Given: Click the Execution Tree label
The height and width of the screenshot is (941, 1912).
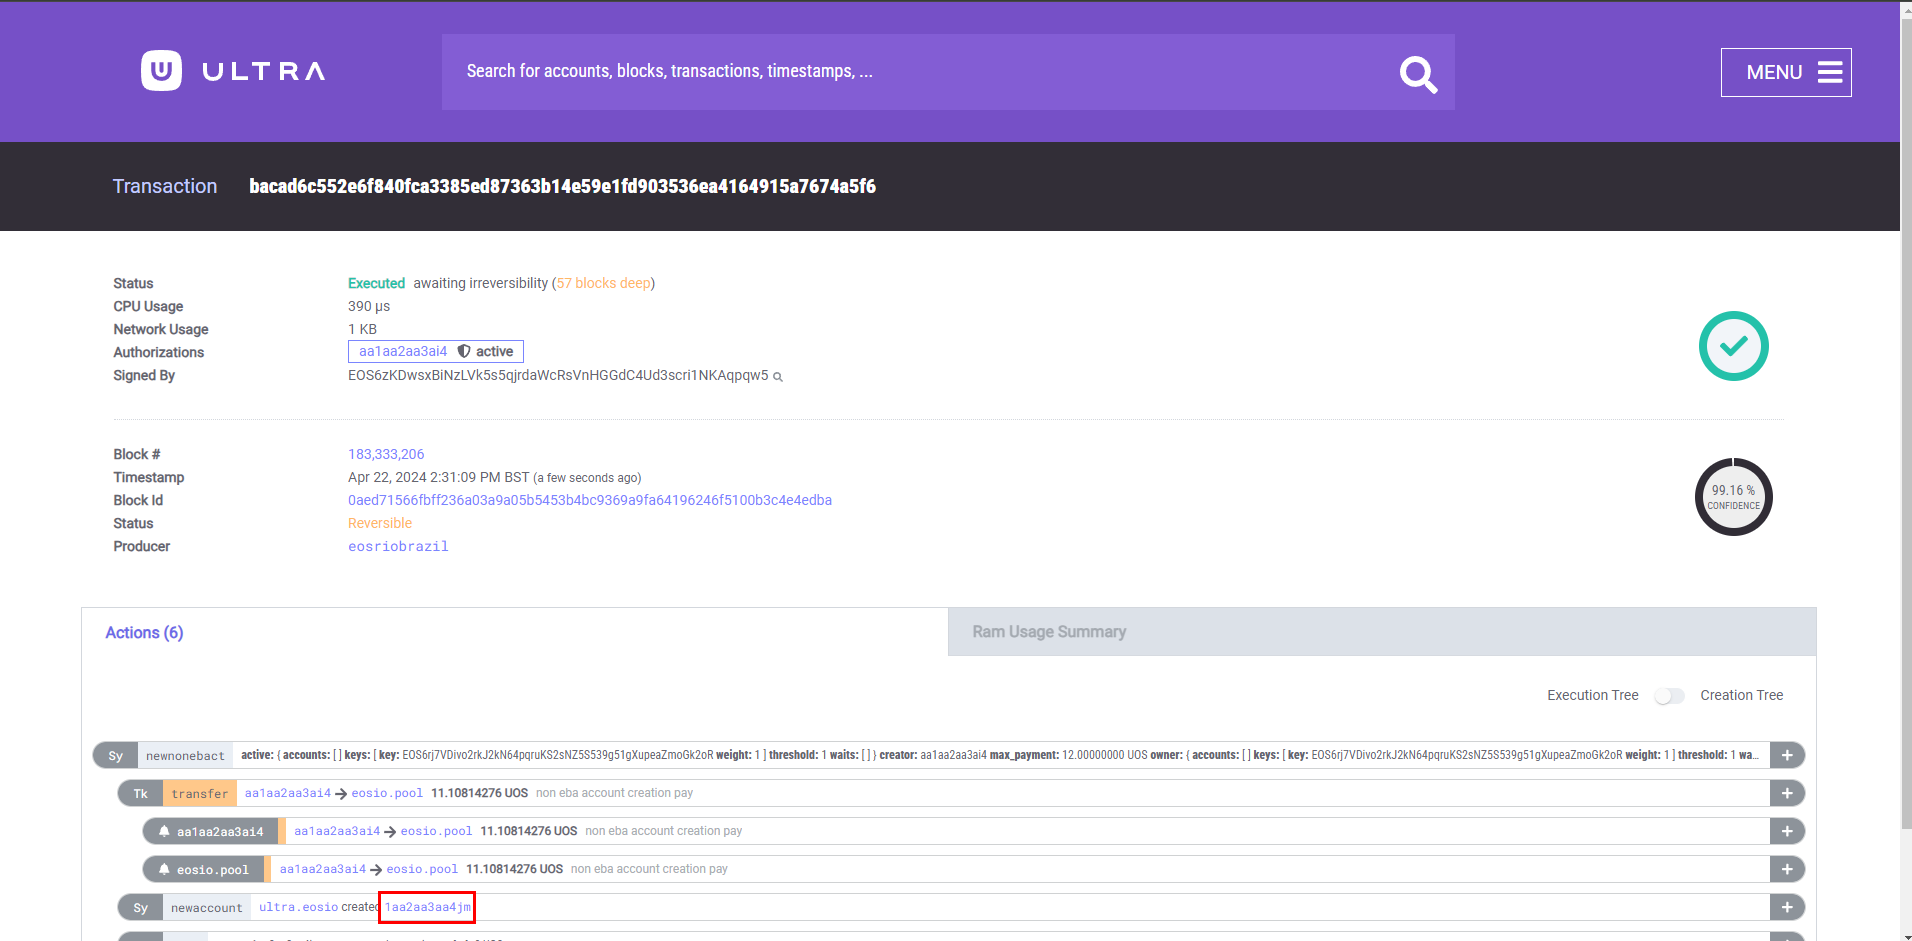Looking at the screenshot, I should coord(1593,695).
